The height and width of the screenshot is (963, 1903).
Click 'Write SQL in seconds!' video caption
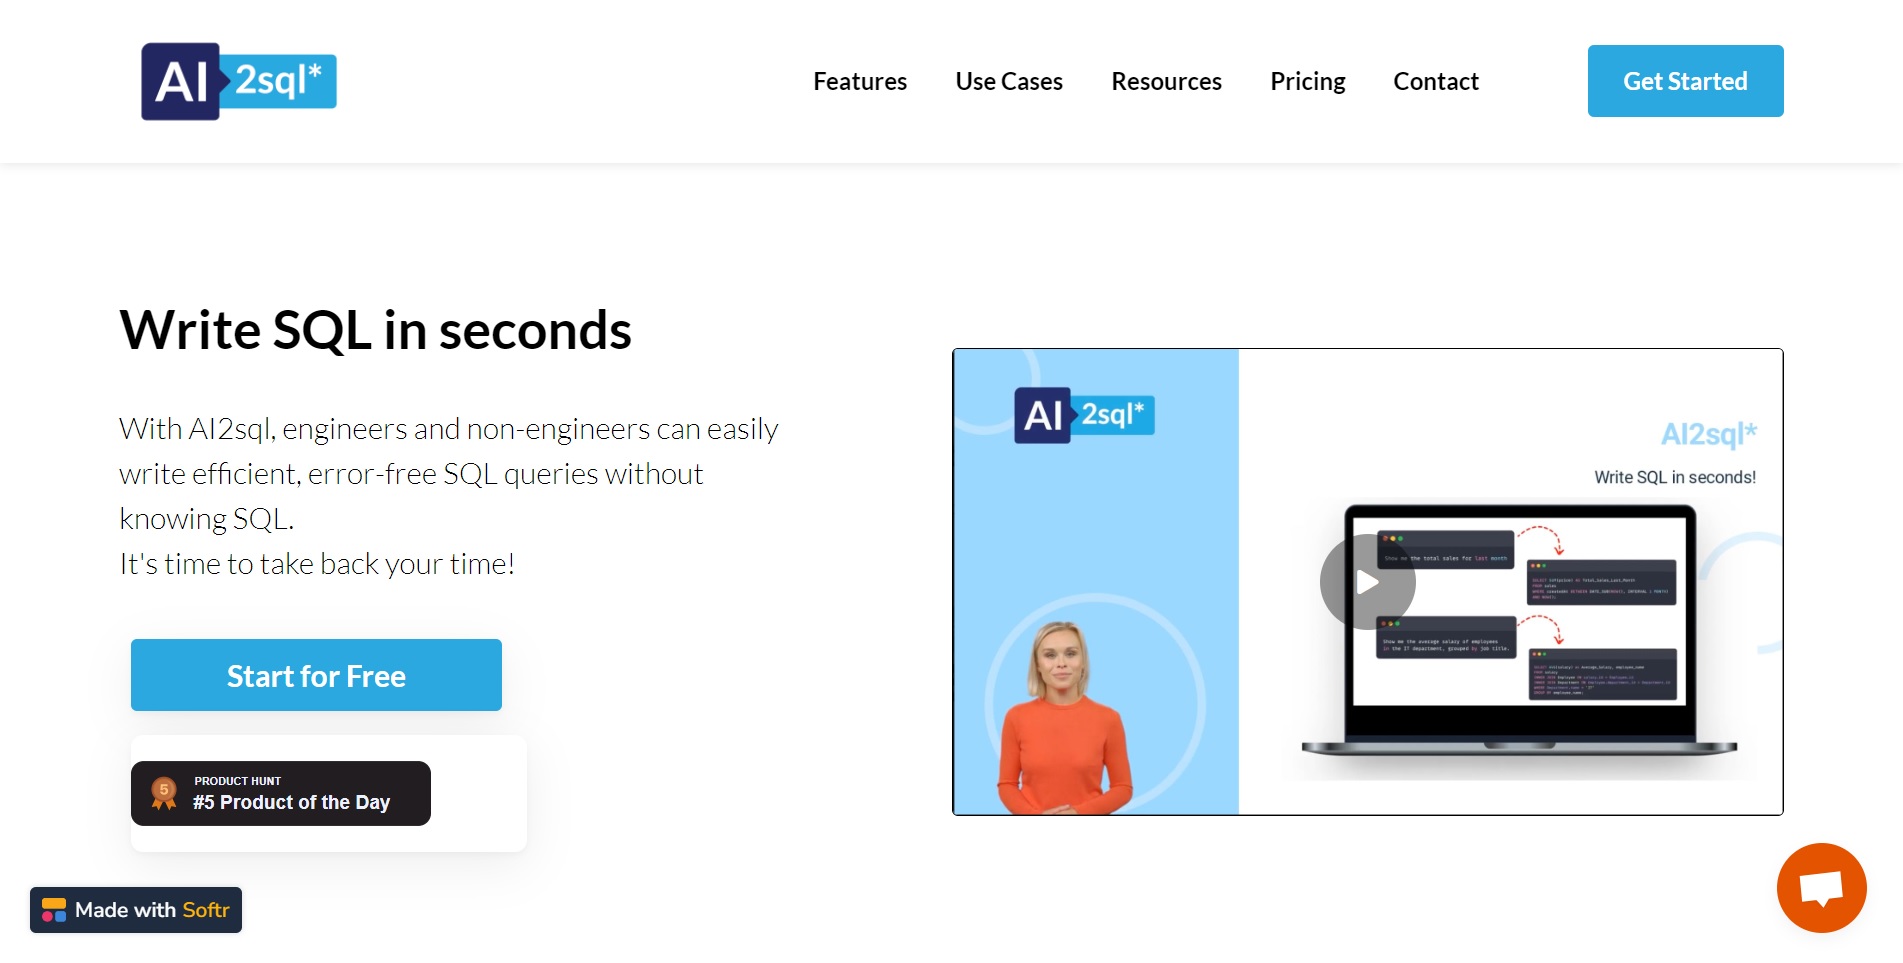click(1675, 477)
